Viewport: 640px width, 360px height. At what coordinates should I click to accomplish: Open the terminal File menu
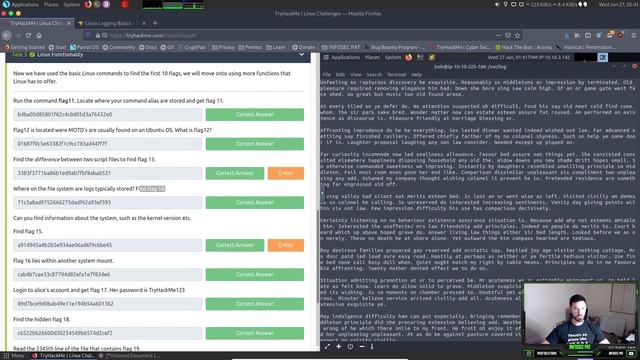[327, 75]
